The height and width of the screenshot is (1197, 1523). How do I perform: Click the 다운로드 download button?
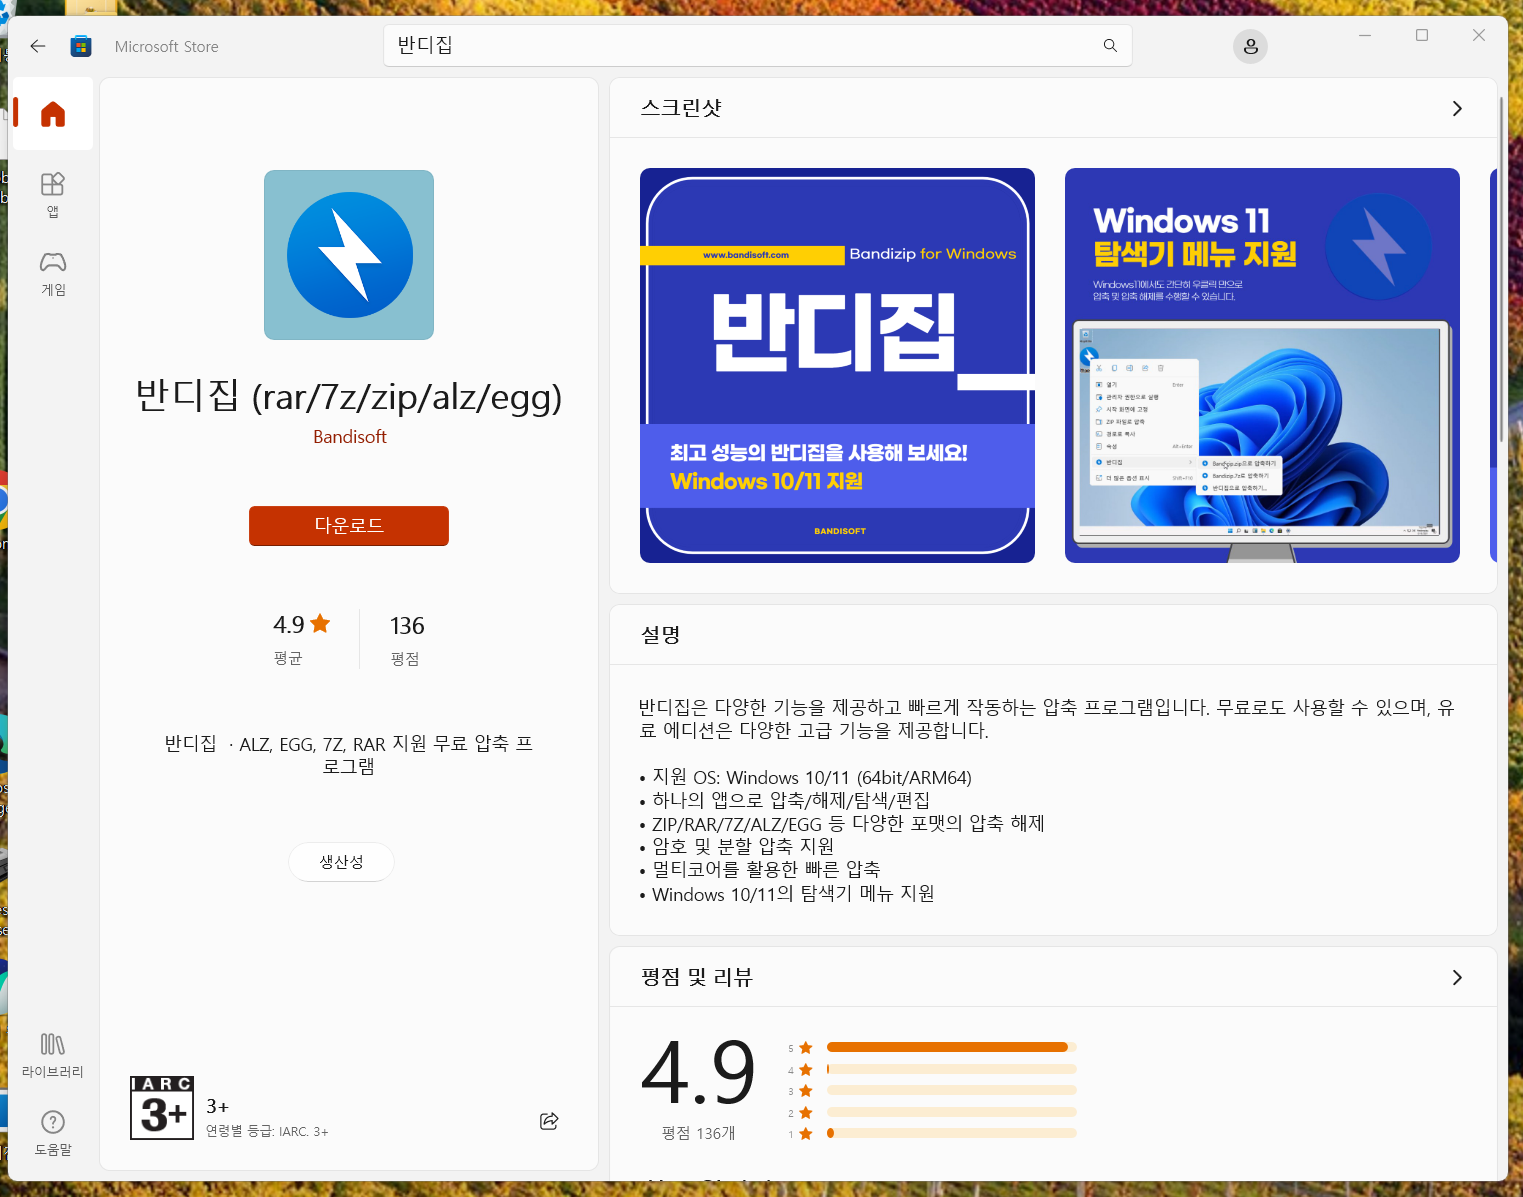click(x=349, y=526)
